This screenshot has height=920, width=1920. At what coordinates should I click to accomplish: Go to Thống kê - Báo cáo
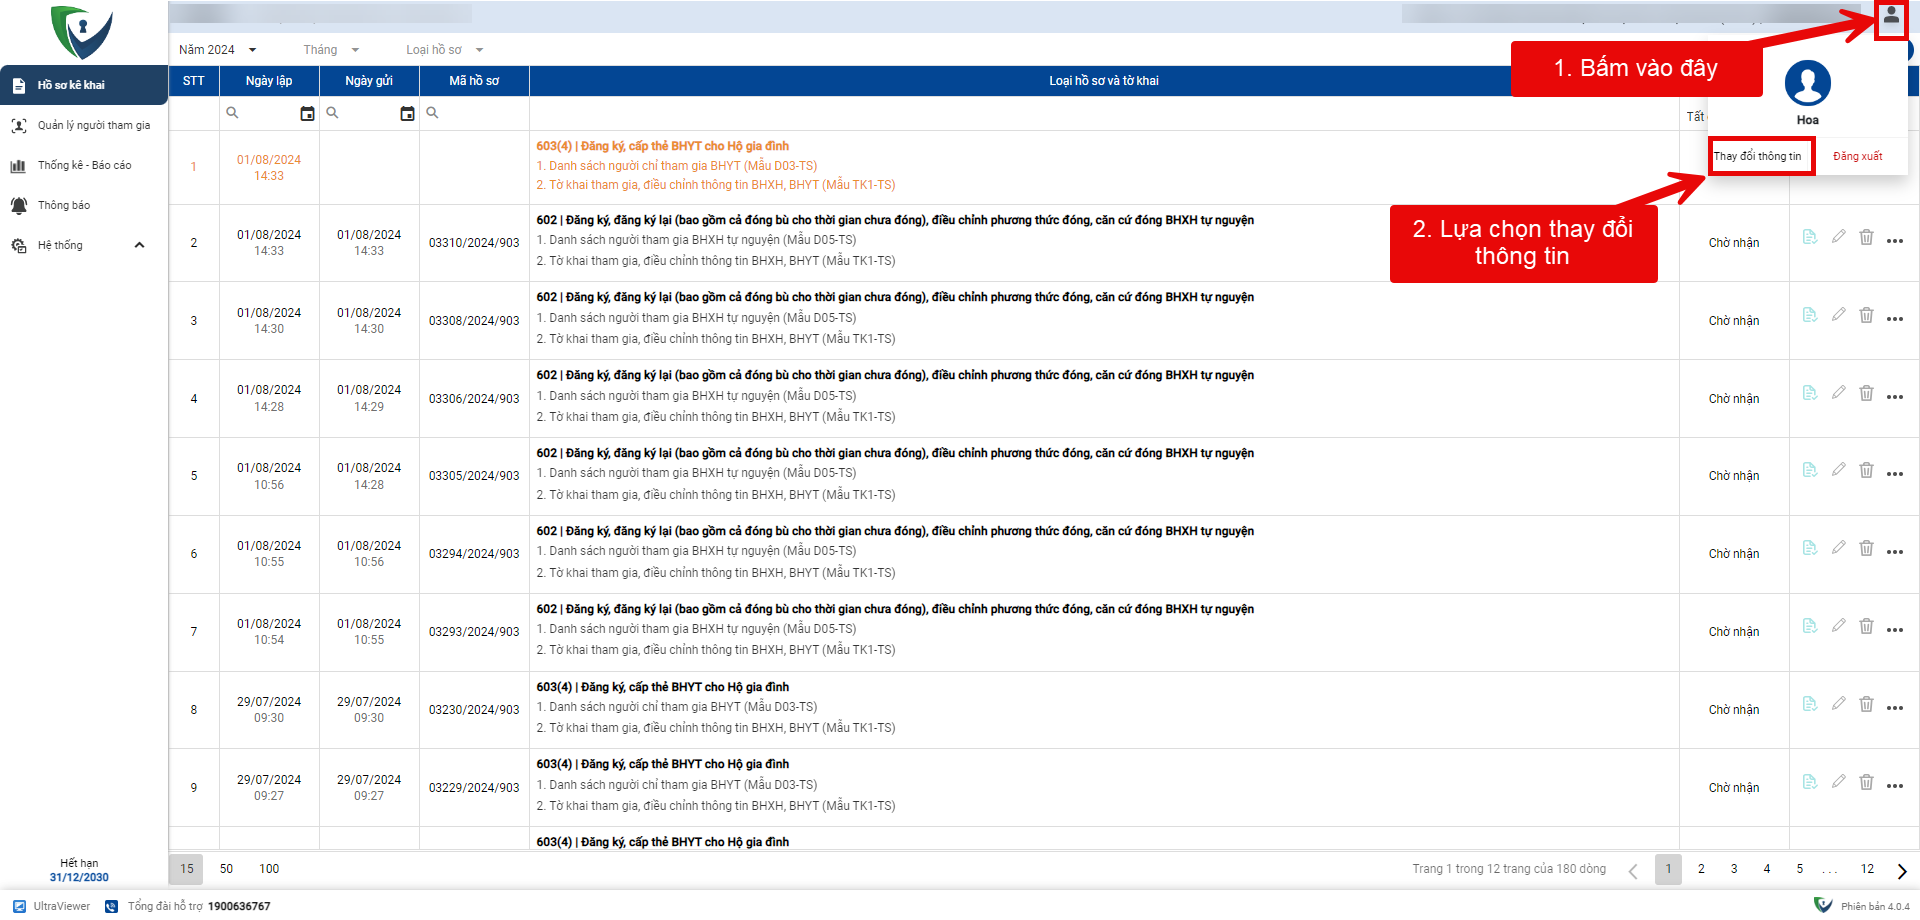tap(84, 166)
